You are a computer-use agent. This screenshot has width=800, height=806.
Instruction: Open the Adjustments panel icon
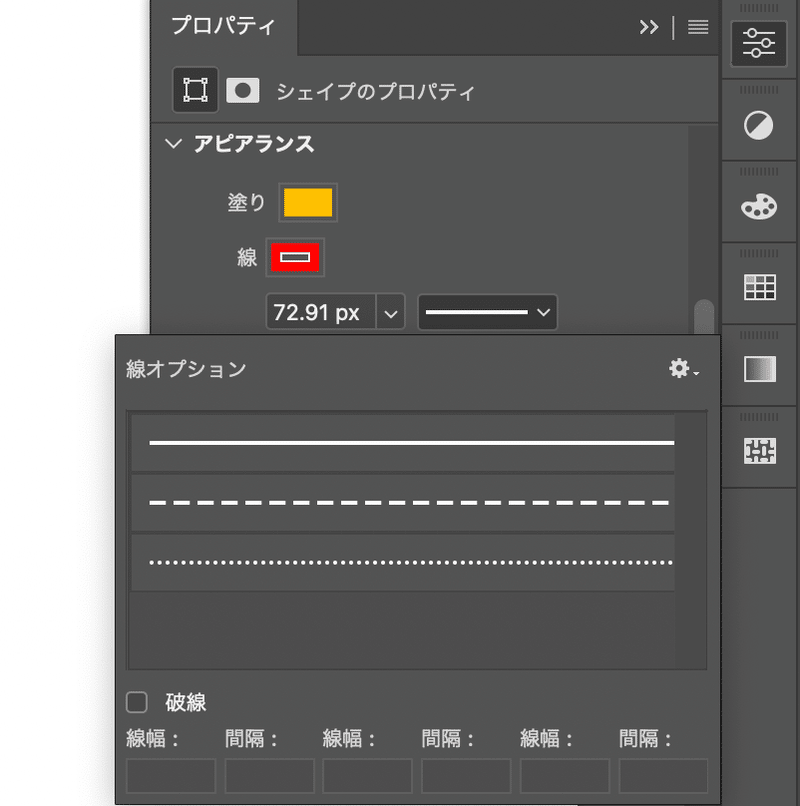759,125
